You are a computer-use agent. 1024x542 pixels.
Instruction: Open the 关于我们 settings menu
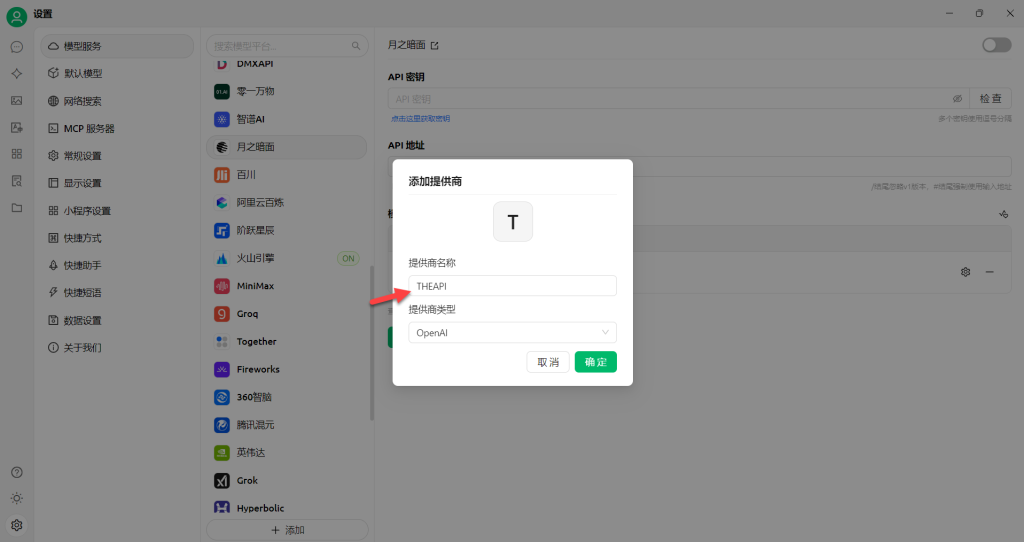[117, 348]
